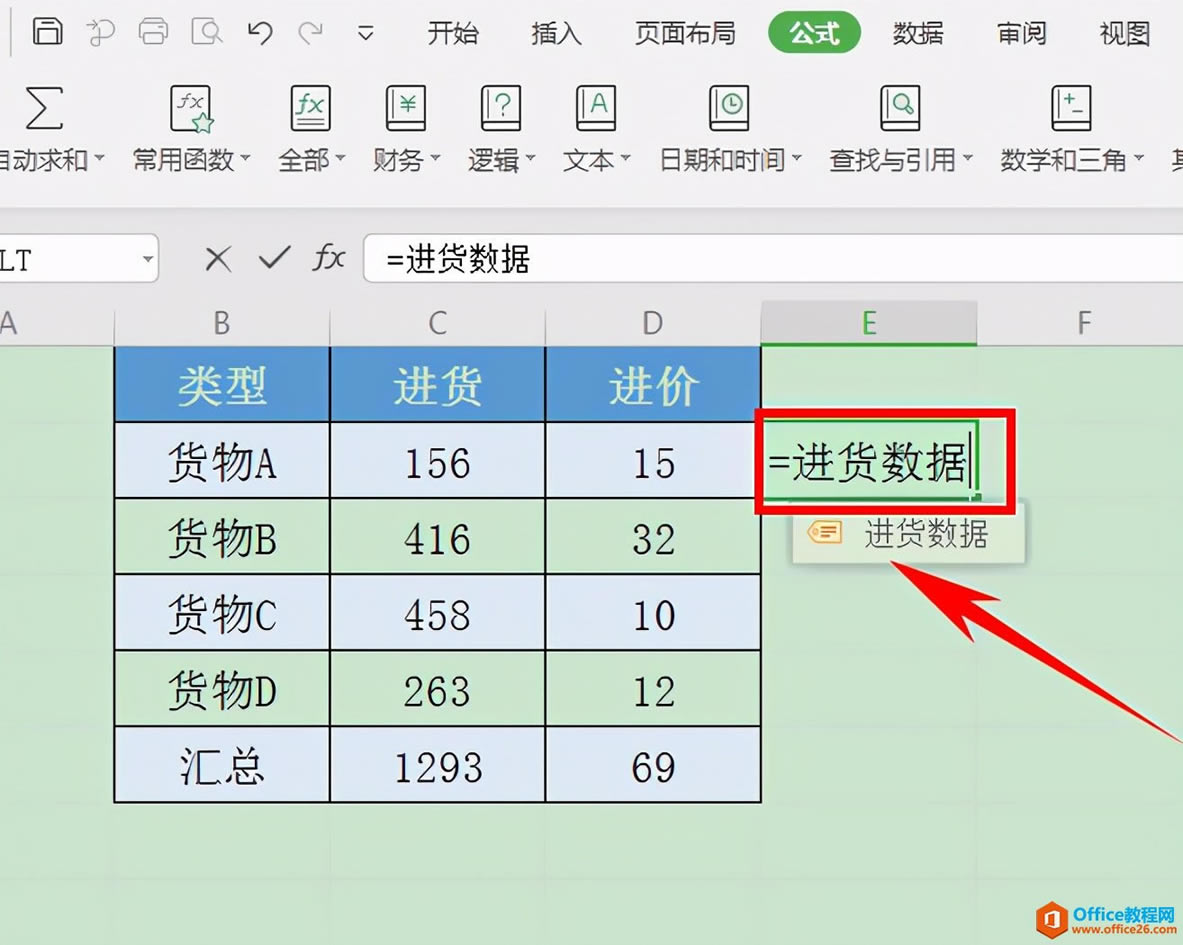Screen dimensions: 1183x945
Task: Redo the last undone action
Action: [311, 32]
